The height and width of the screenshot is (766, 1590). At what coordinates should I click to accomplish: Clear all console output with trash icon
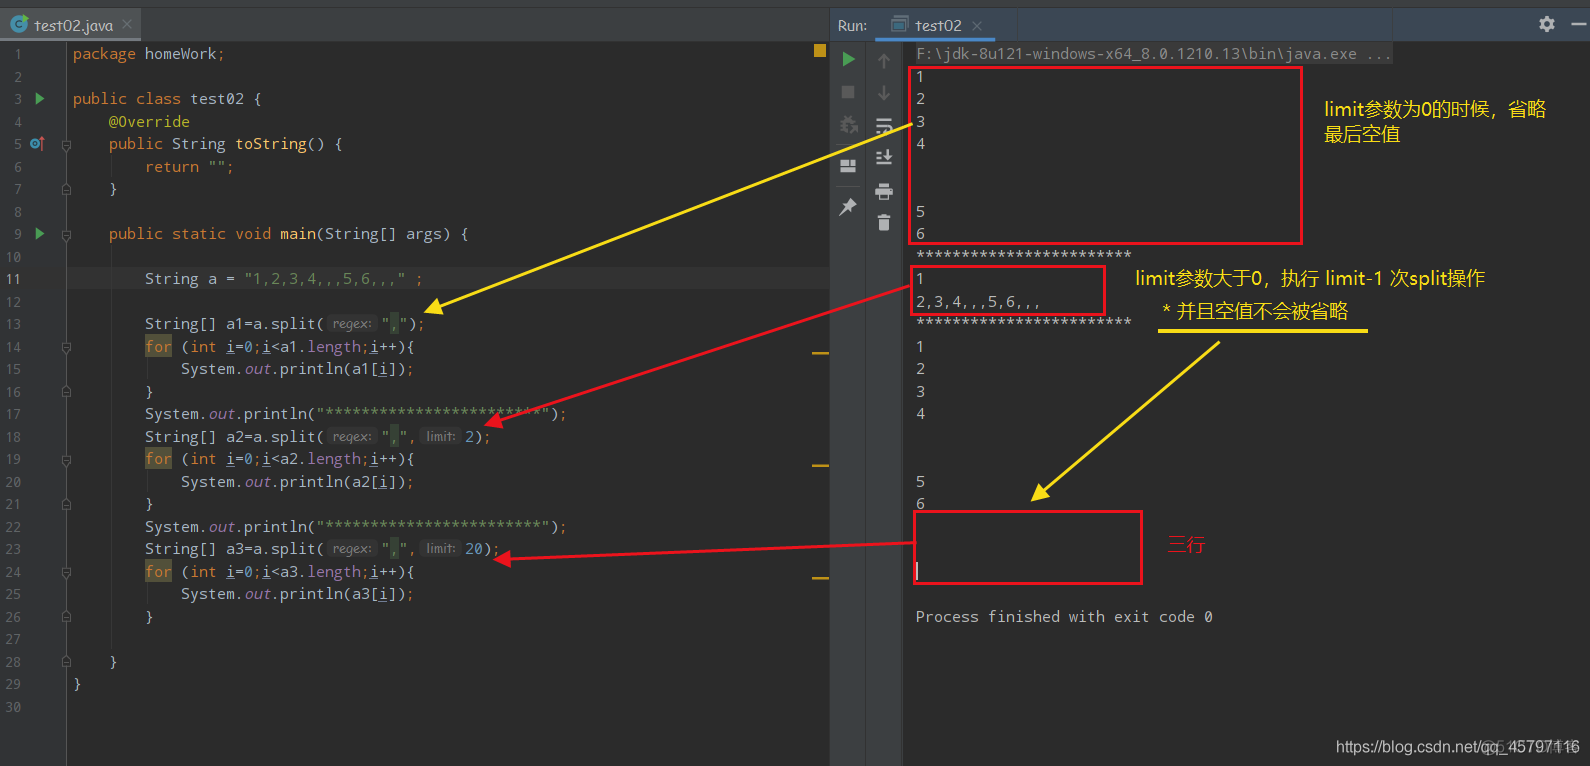884,222
